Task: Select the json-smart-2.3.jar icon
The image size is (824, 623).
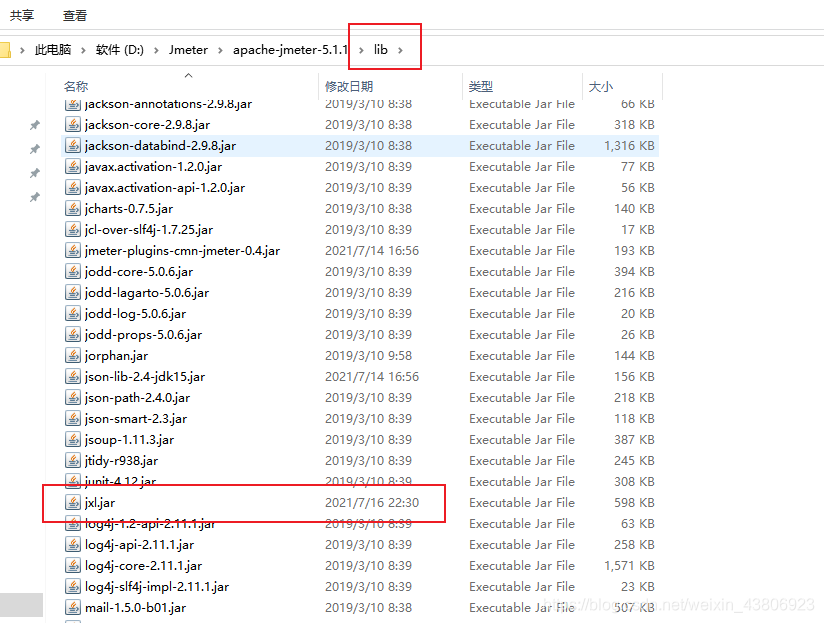Action: click(73, 418)
